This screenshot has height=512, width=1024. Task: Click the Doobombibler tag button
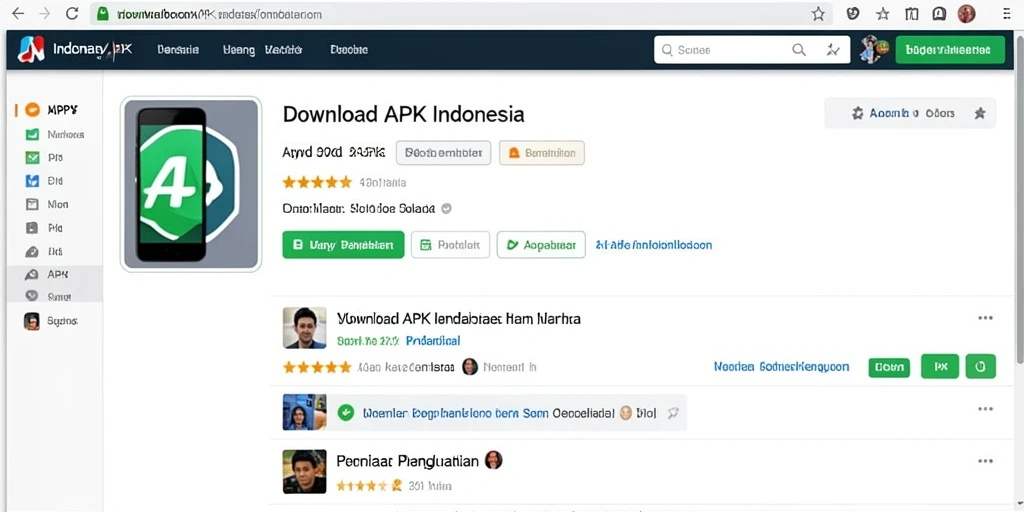coord(443,153)
